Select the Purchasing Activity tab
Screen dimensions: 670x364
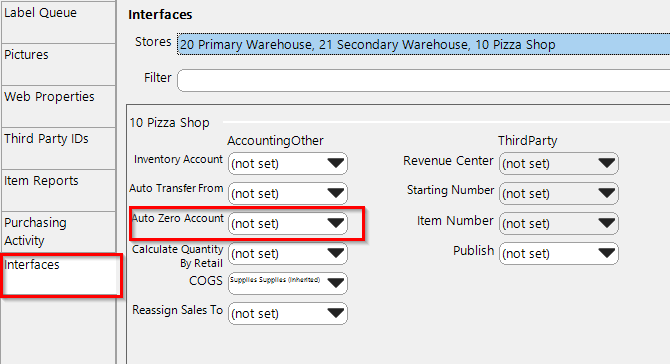(x=58, y=232)
